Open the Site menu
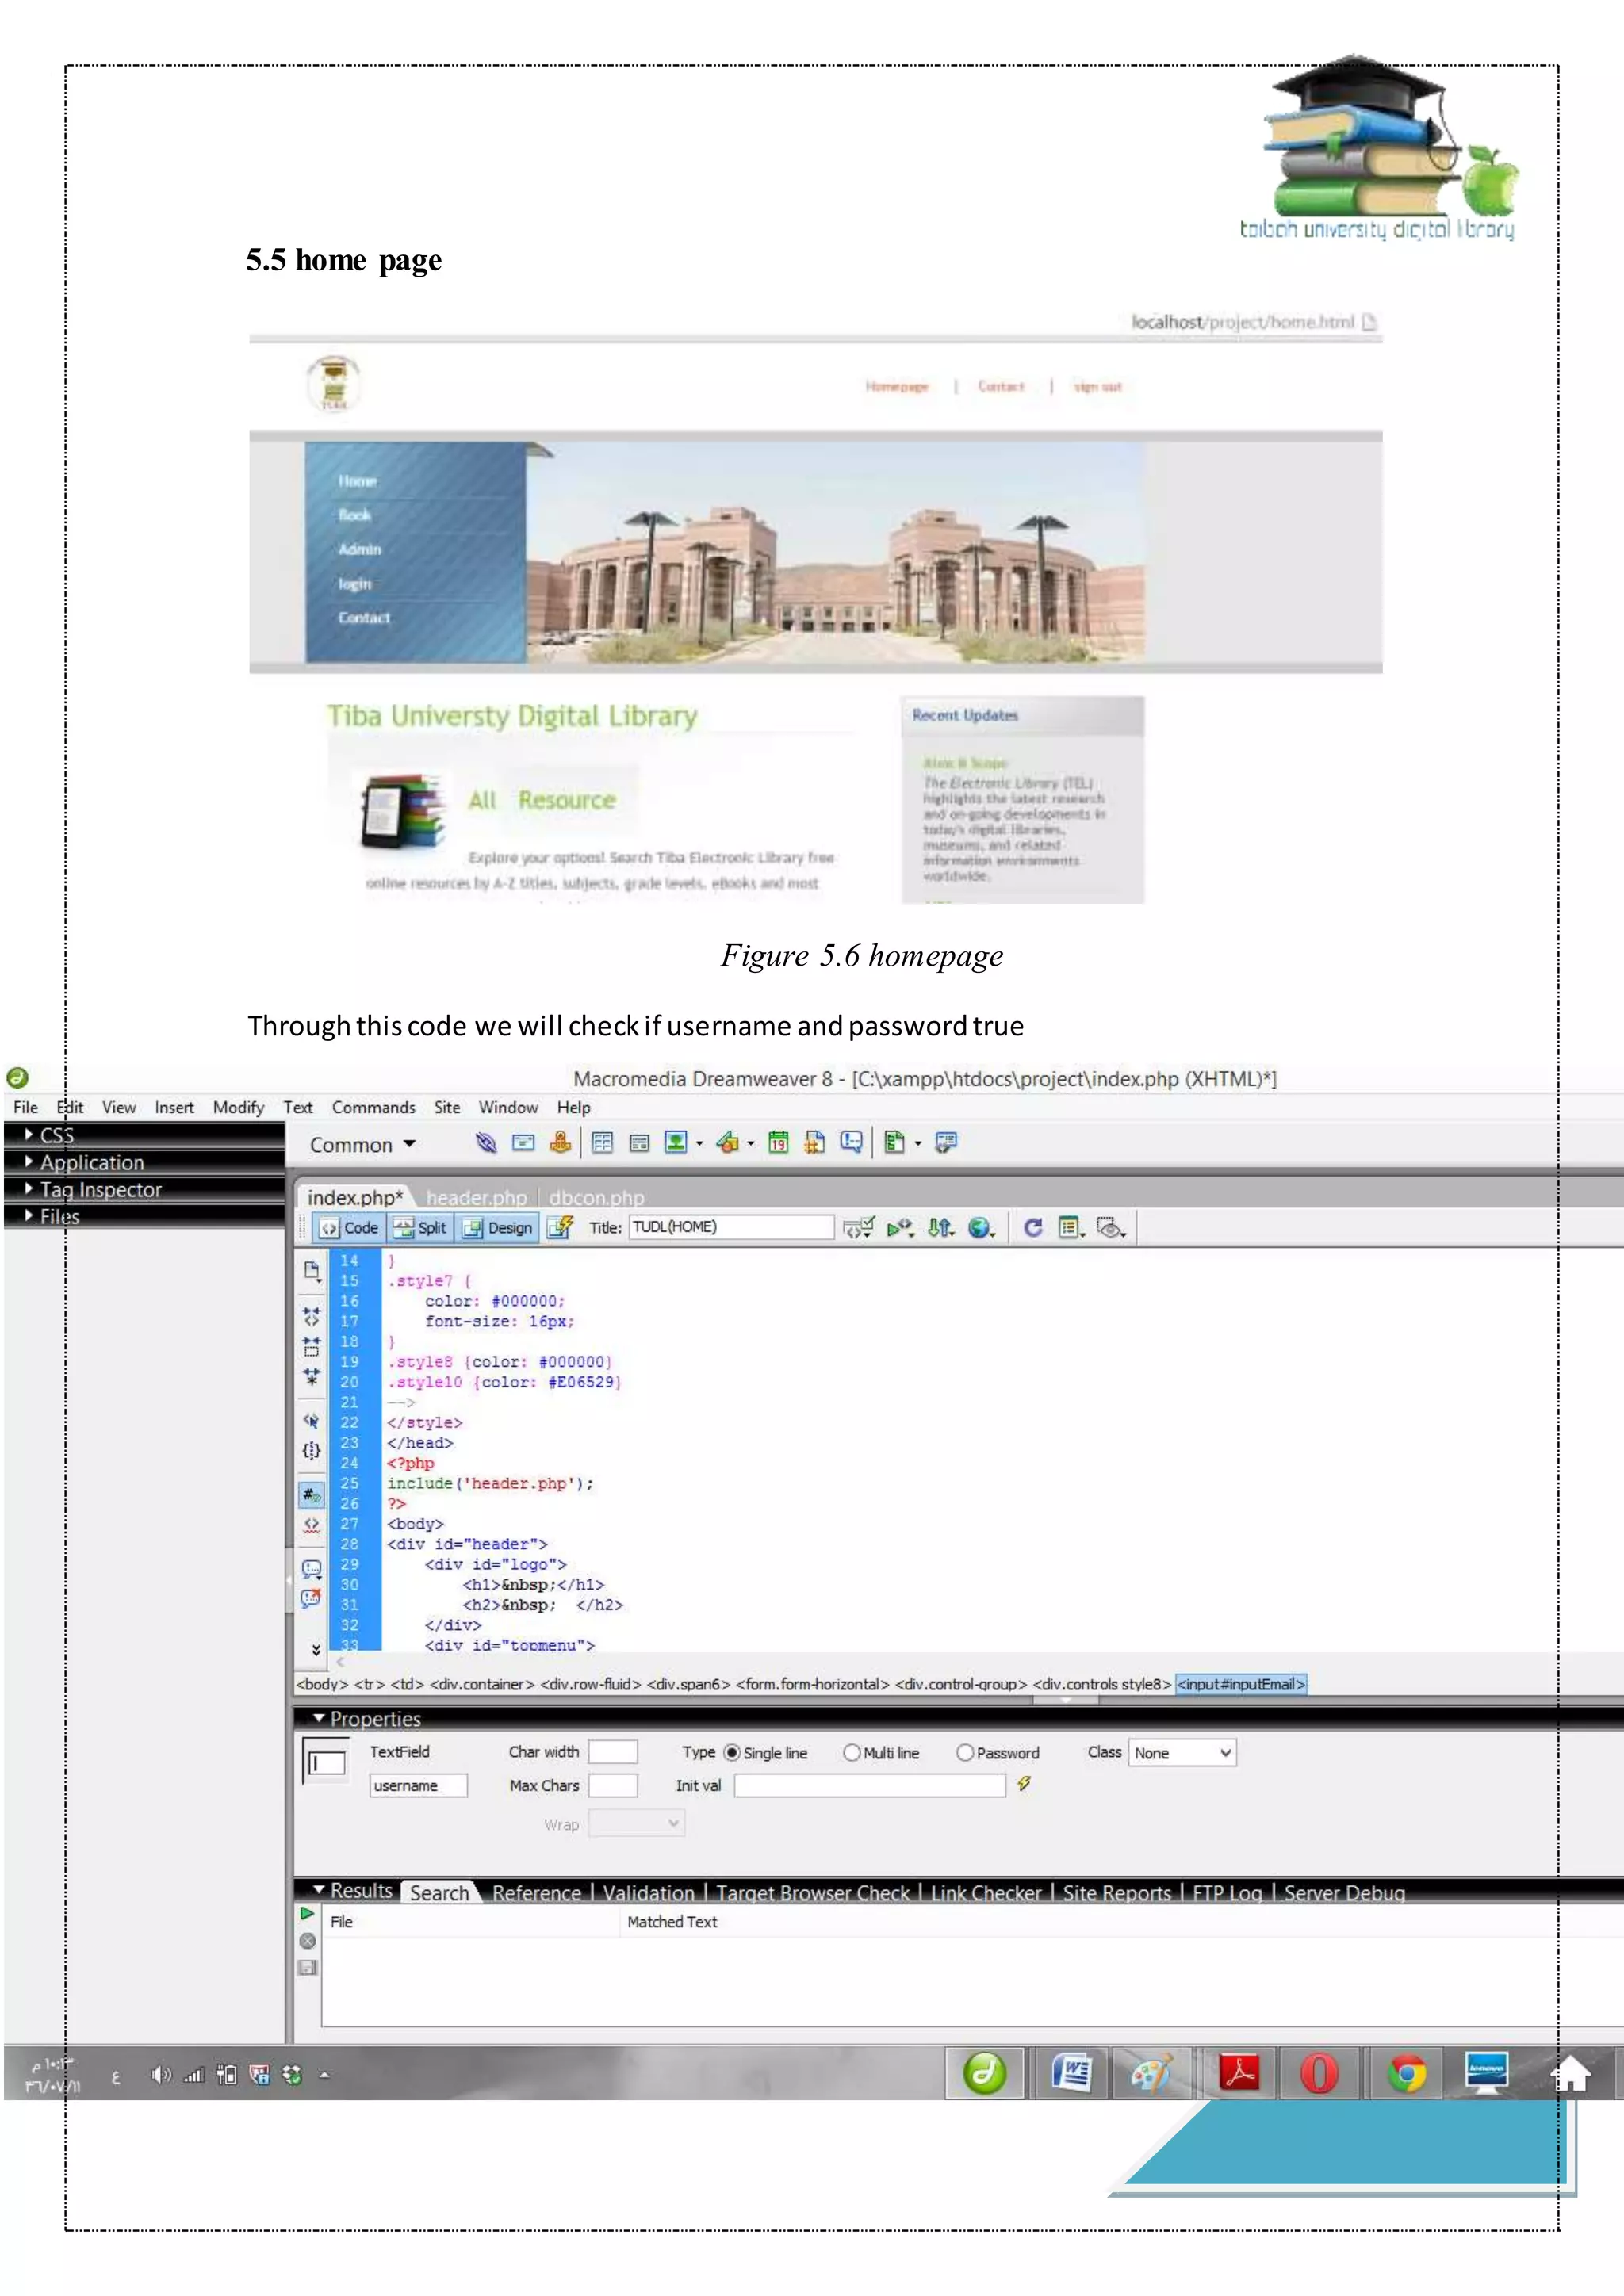 coord(447,1107)
